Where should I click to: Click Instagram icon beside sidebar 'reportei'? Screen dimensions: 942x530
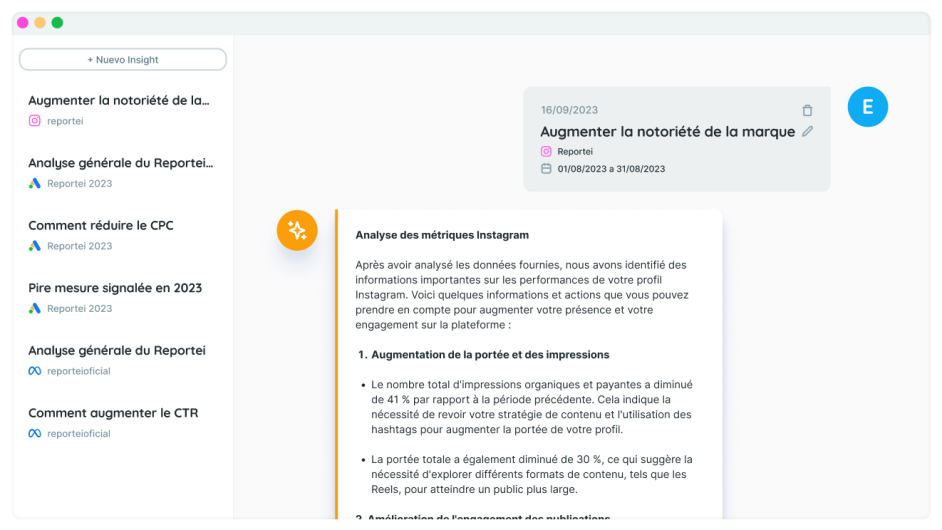(x=35, y=121)
